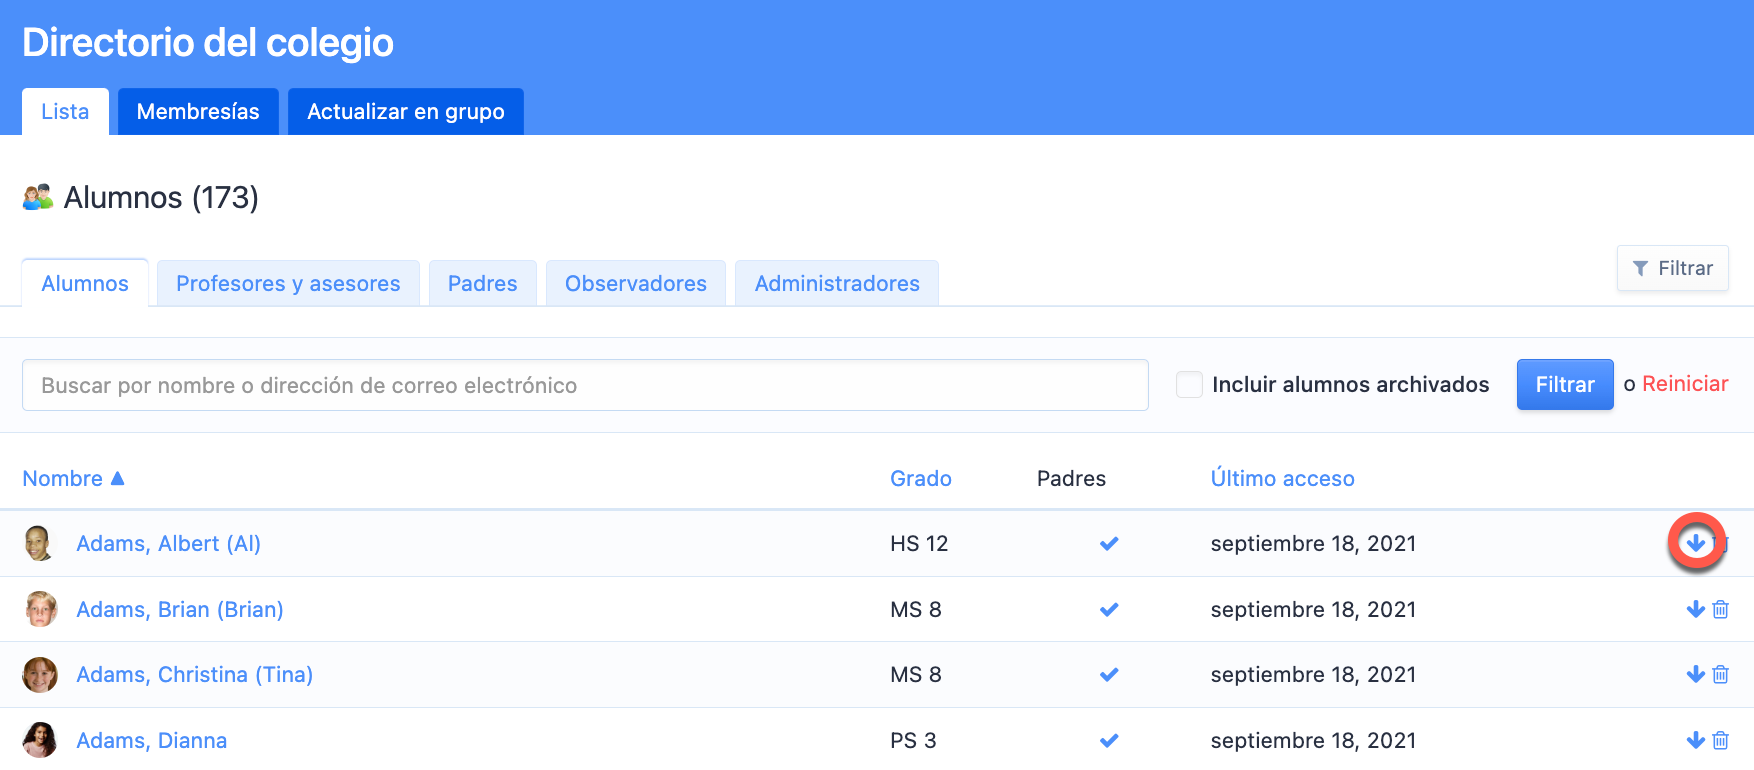The image size is (1754, 770).
Task: Click the download arrow for Adams, Christina
Action: pyautogui.click(x=1695, y=675)
